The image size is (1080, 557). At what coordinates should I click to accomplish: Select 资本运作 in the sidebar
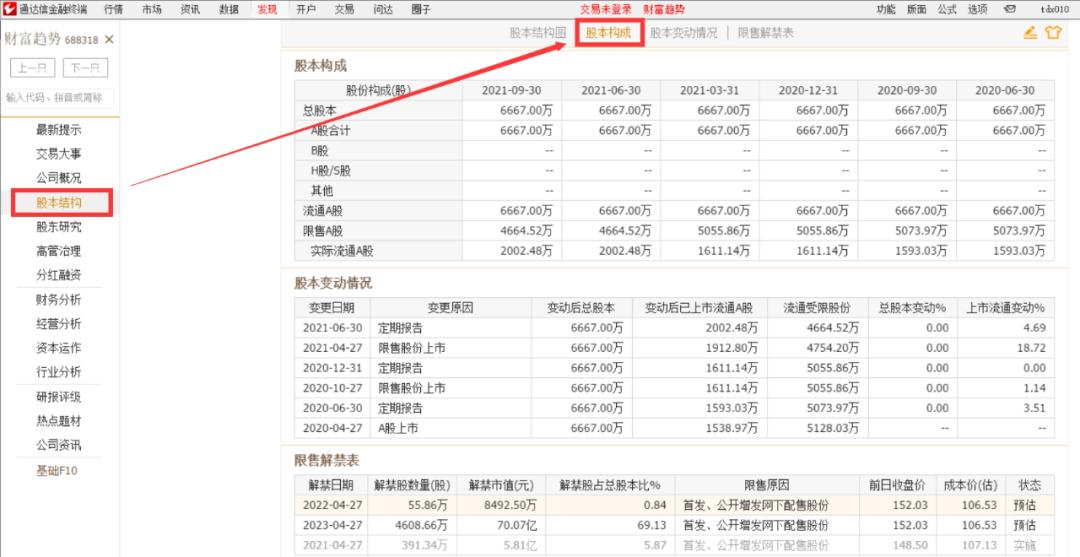point(59,348)
